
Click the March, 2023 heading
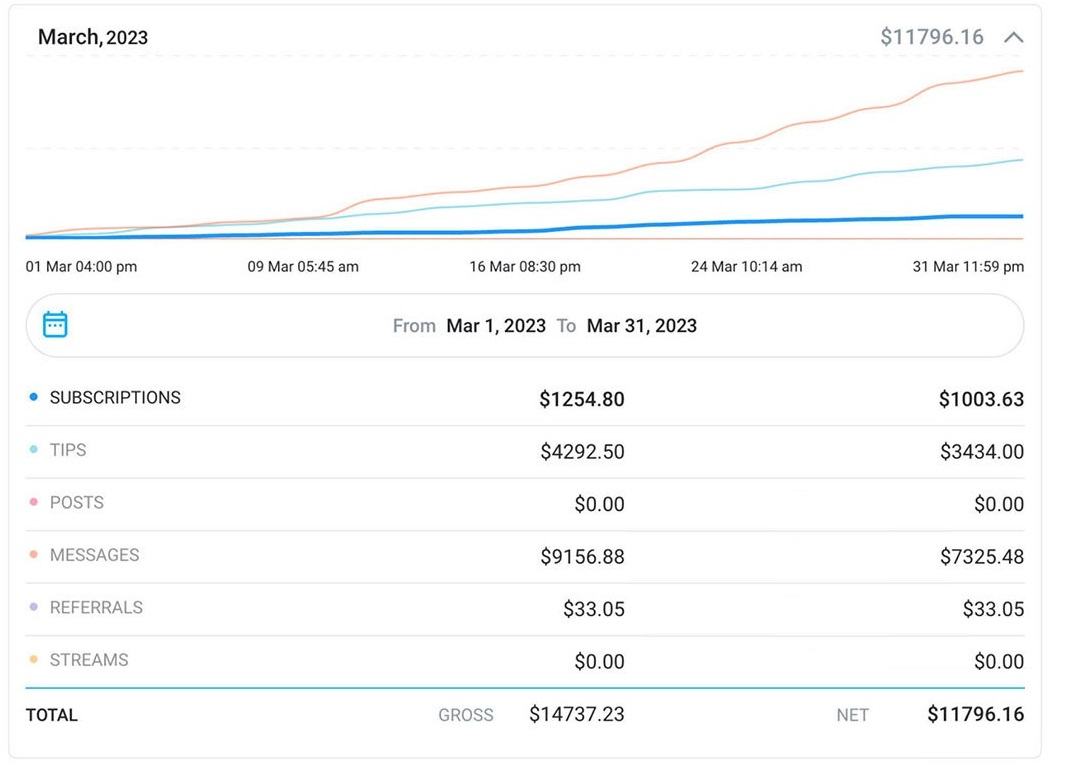click(93, 37)
